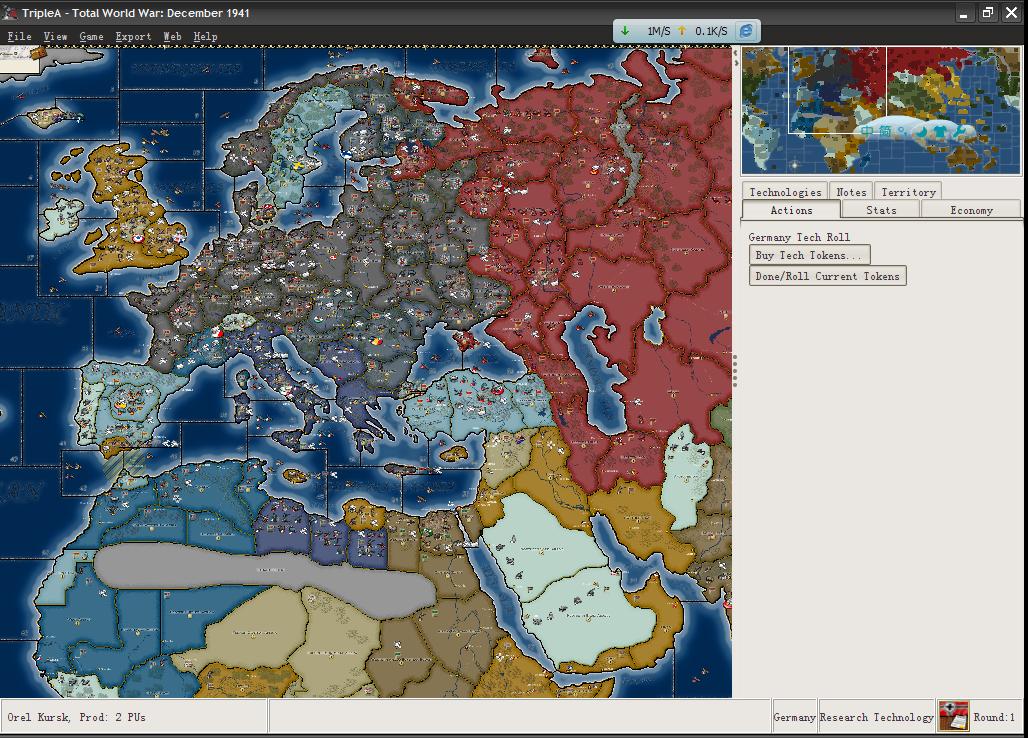Screen dimensions: 1028x738
Task: Open the View menu
Action: pos(56,37)
